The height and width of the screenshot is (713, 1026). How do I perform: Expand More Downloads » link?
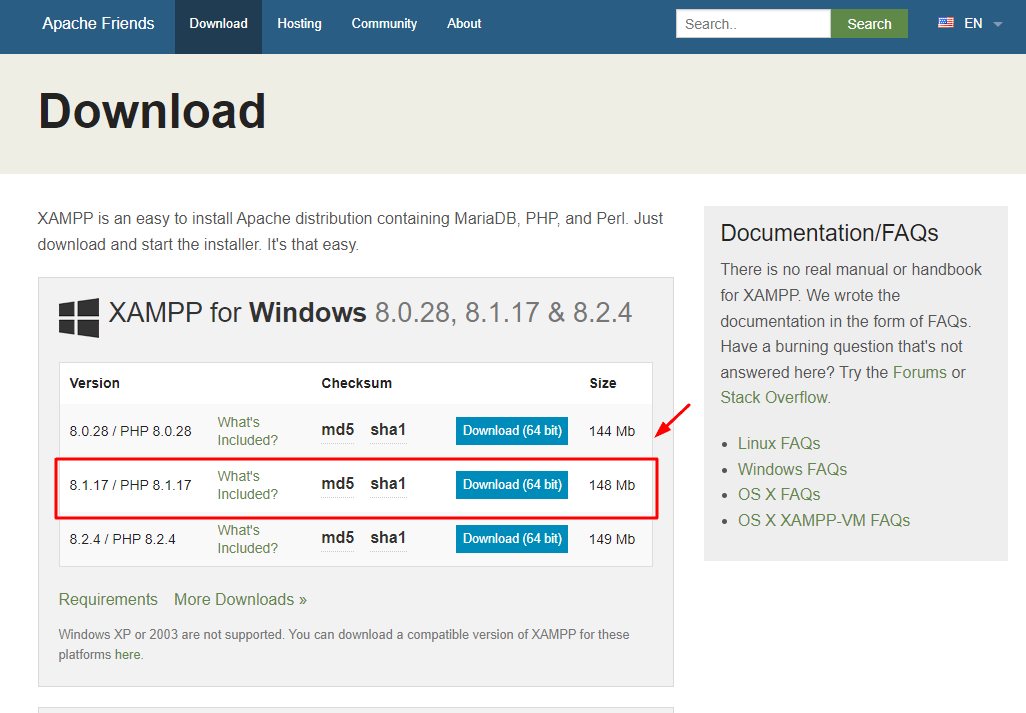[x=240, y=599]
